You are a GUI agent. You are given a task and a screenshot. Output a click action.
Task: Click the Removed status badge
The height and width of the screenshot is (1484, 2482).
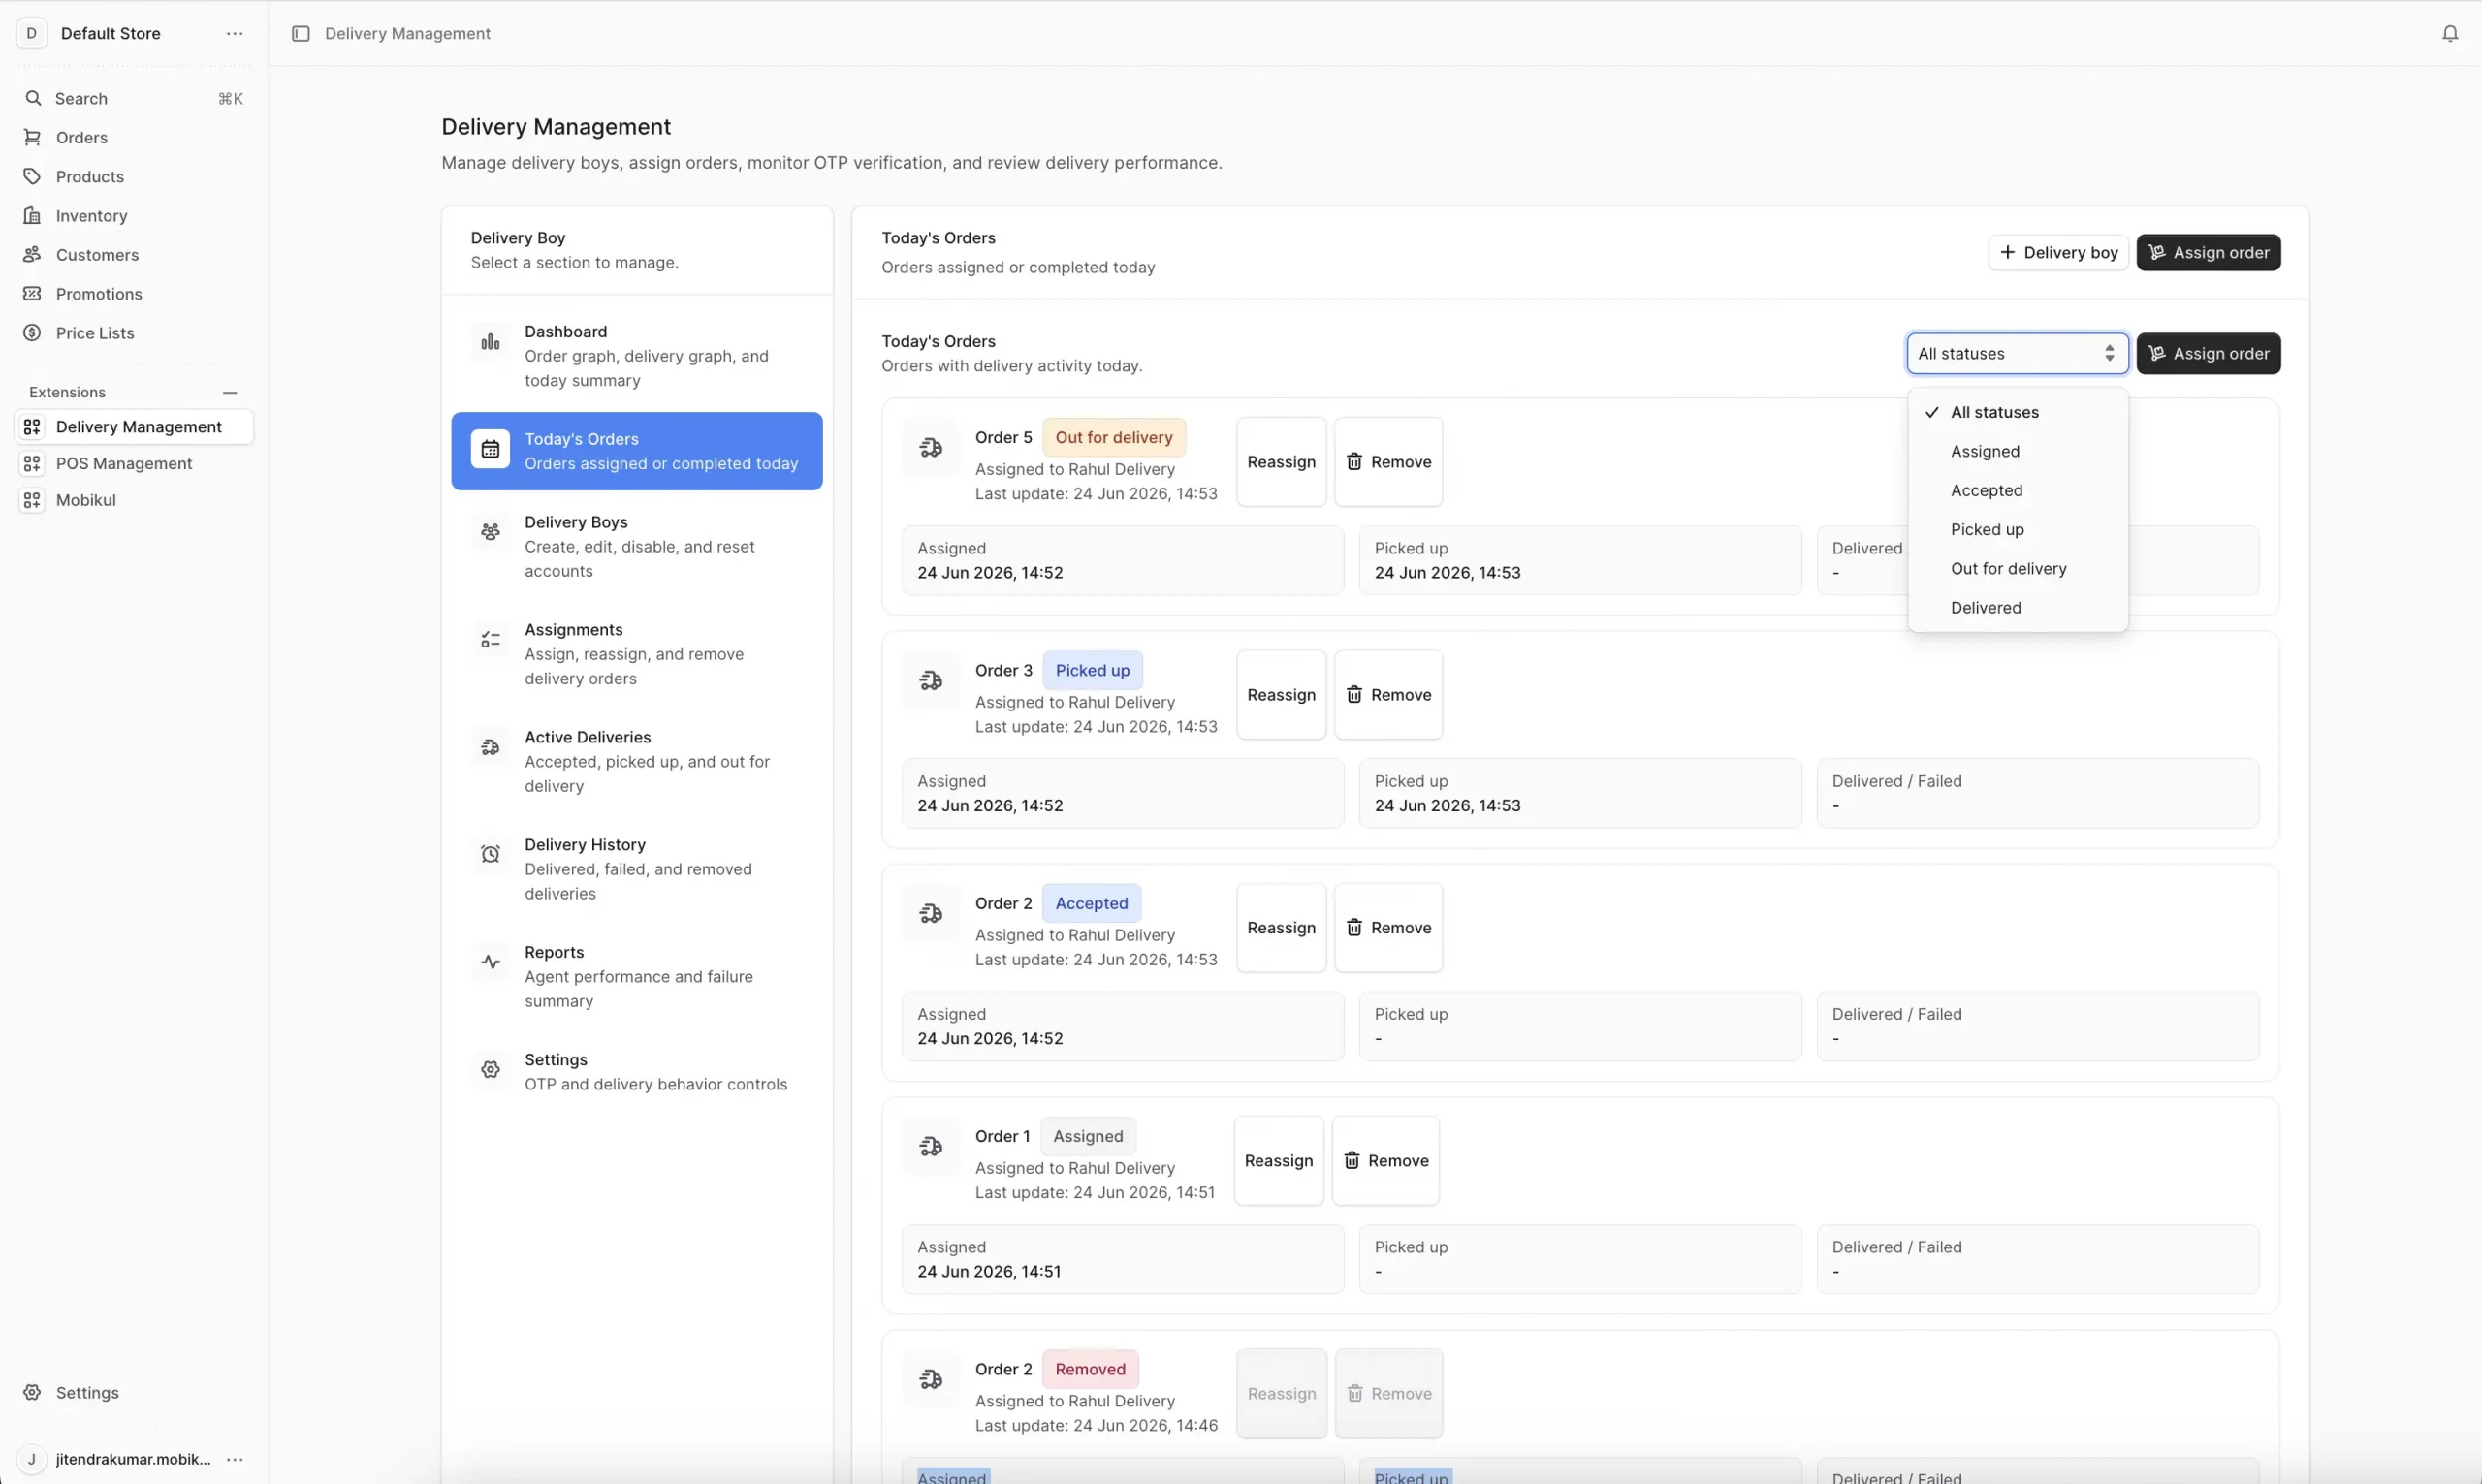(x=1090, y=1369)
